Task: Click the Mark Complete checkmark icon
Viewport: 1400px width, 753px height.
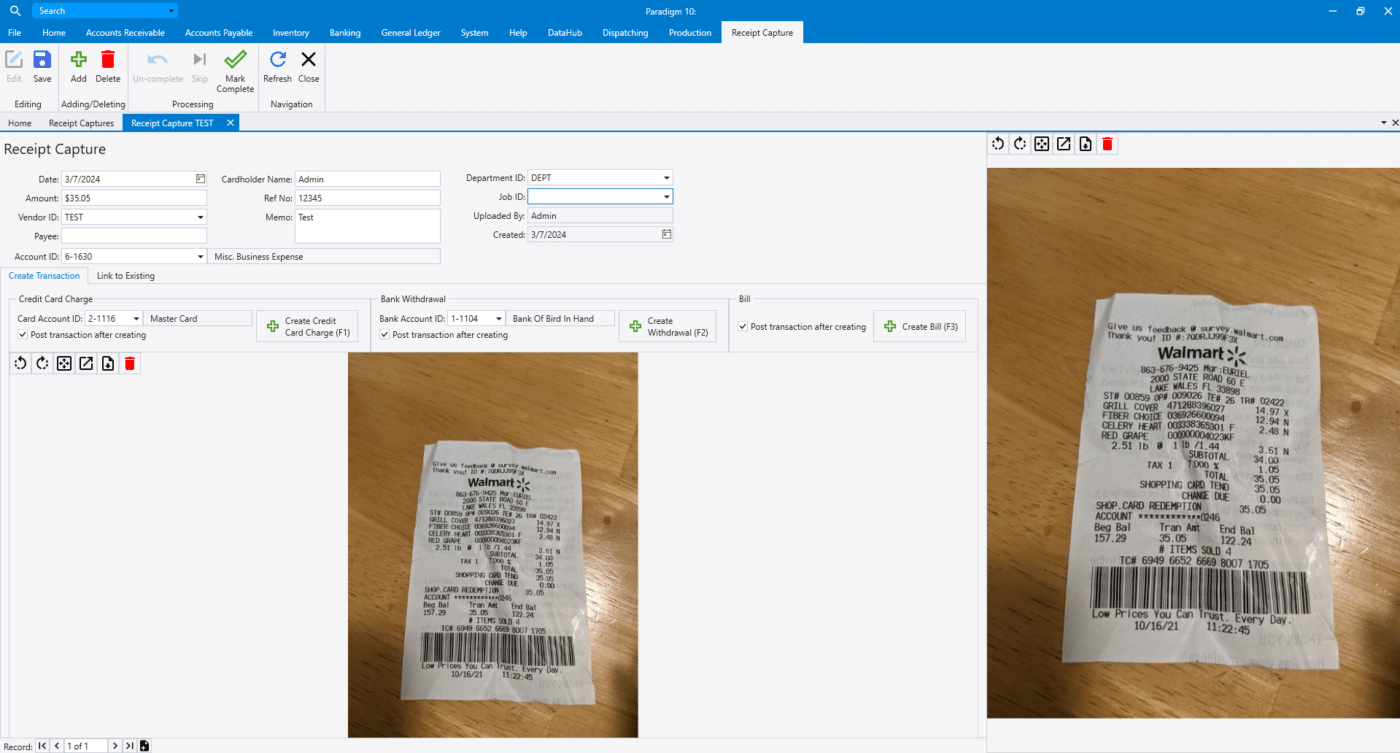Action: (235, 60)
